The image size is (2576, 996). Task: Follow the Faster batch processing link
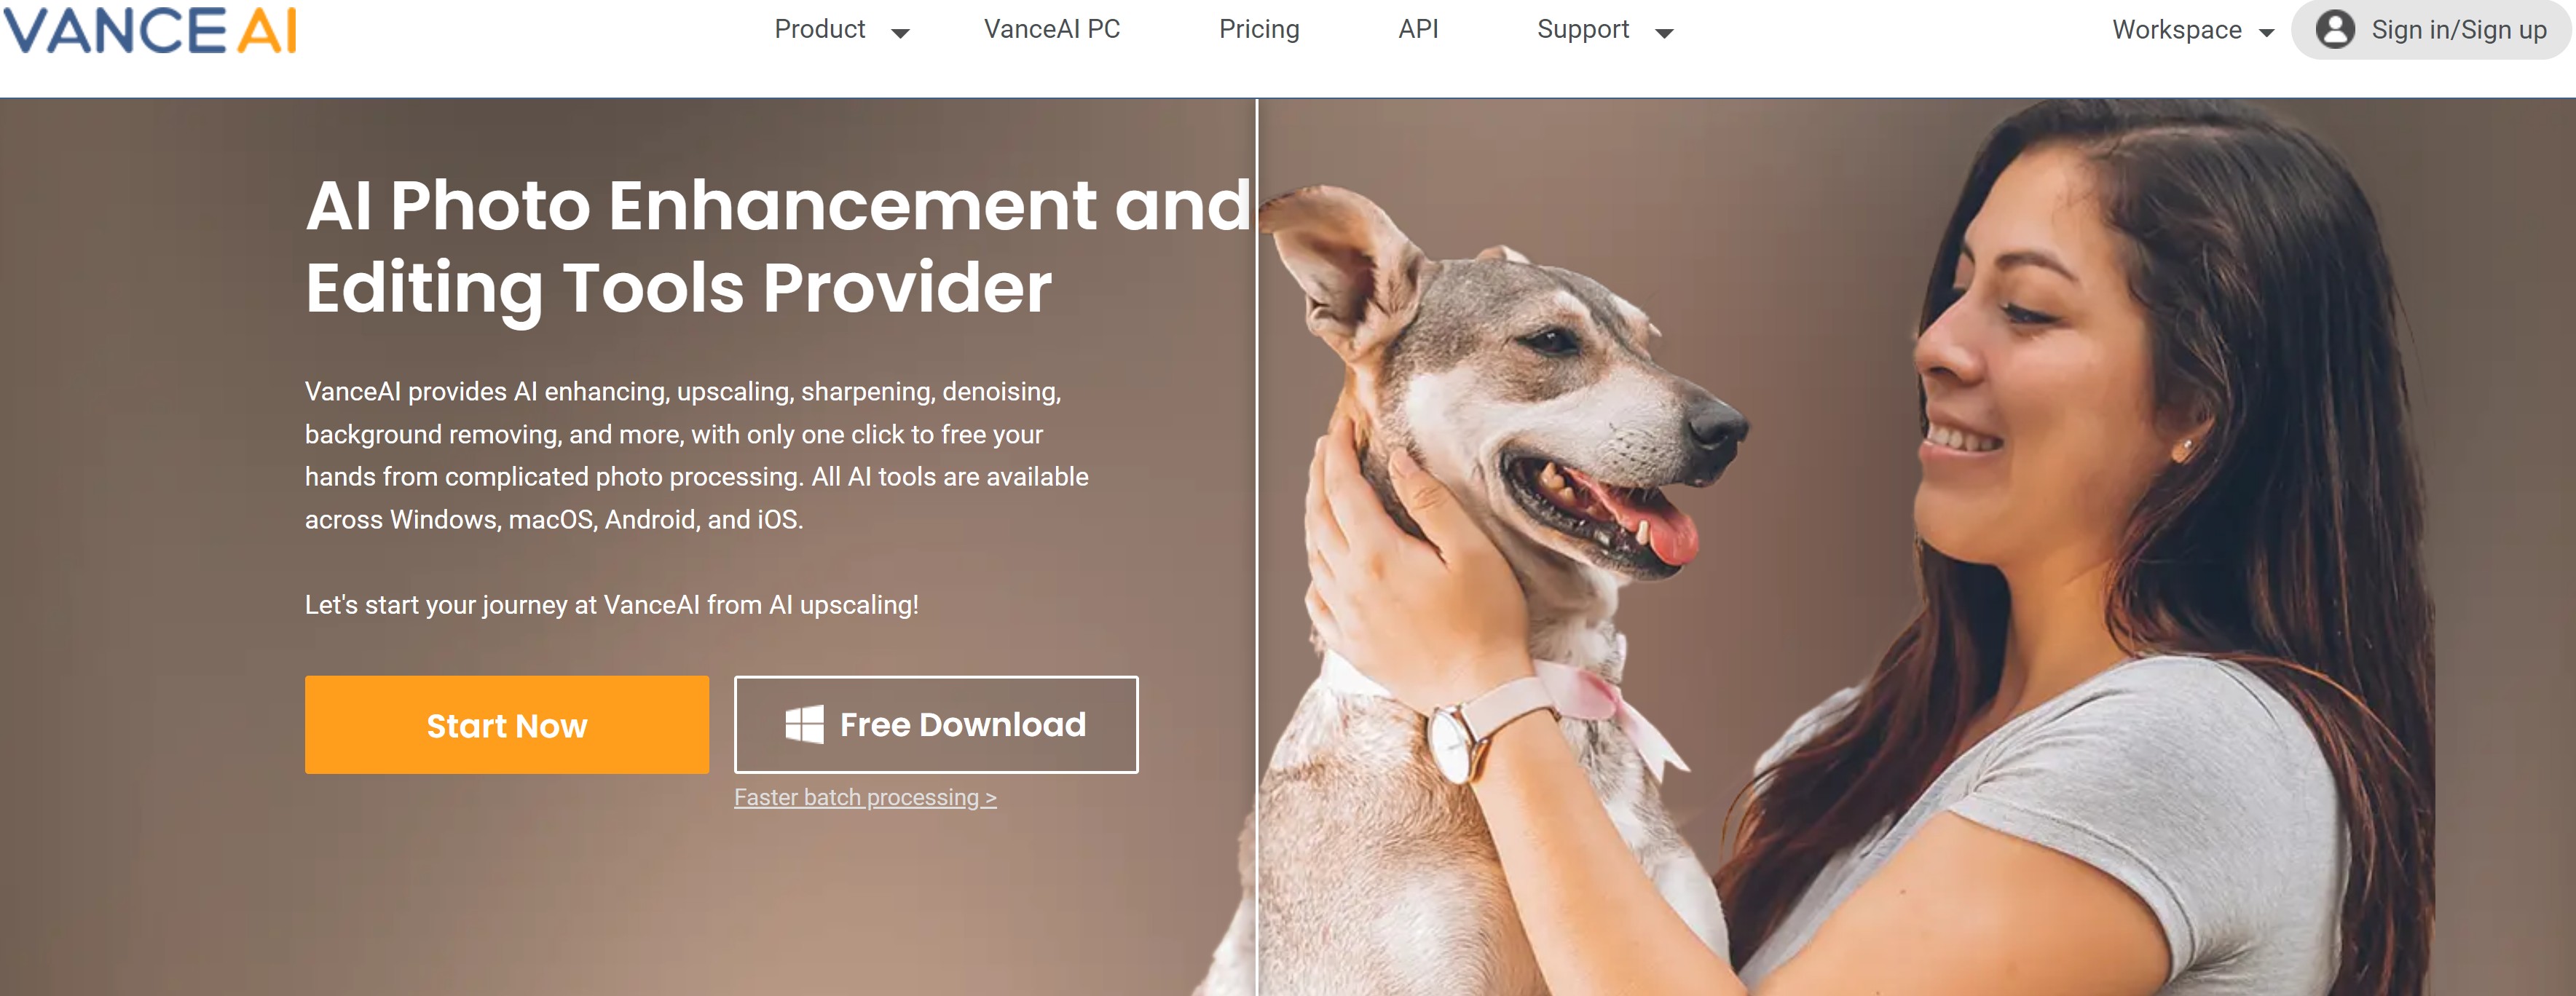click(x=865, y=797)
